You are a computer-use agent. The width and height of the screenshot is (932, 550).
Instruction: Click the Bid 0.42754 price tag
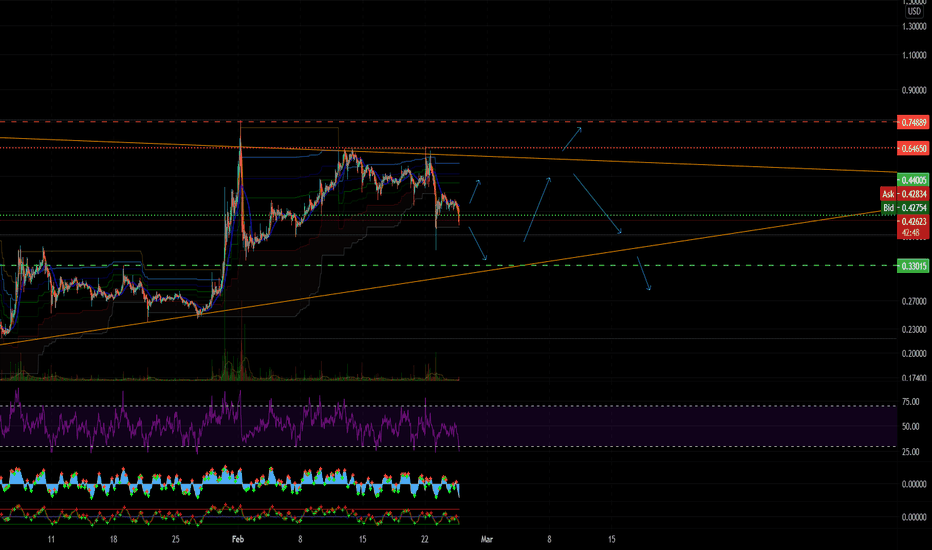point(904,208)
